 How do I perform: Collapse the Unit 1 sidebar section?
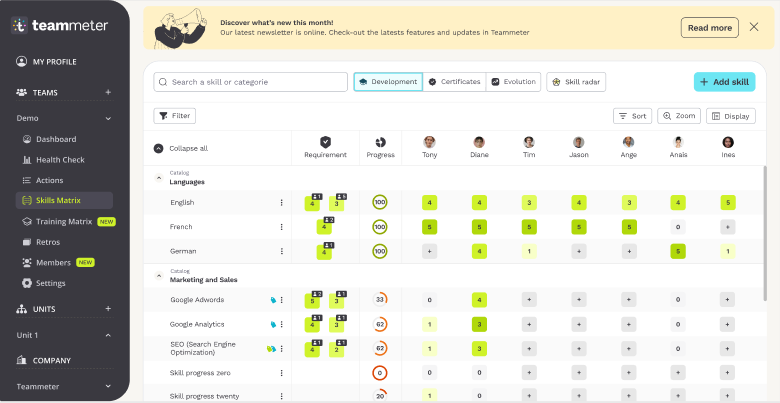coord(108,334)
